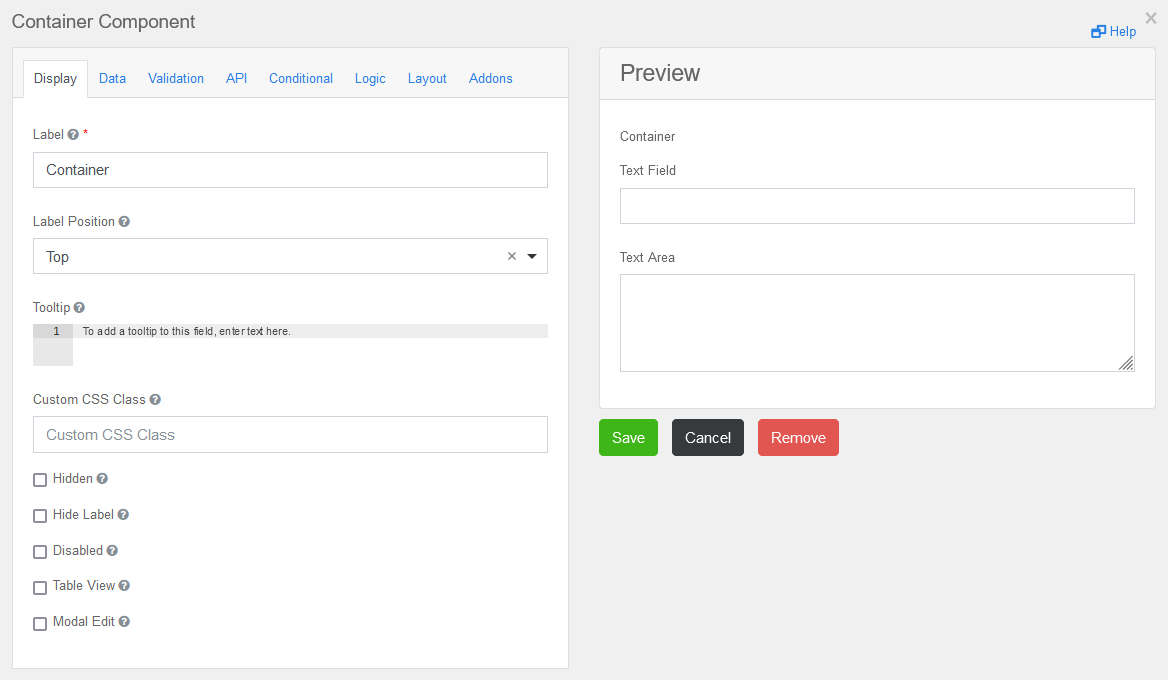Open the Label Position dropdown arrow
Image resolution: width=1168 pixels, height=680 pixels.
pos(532,256)
